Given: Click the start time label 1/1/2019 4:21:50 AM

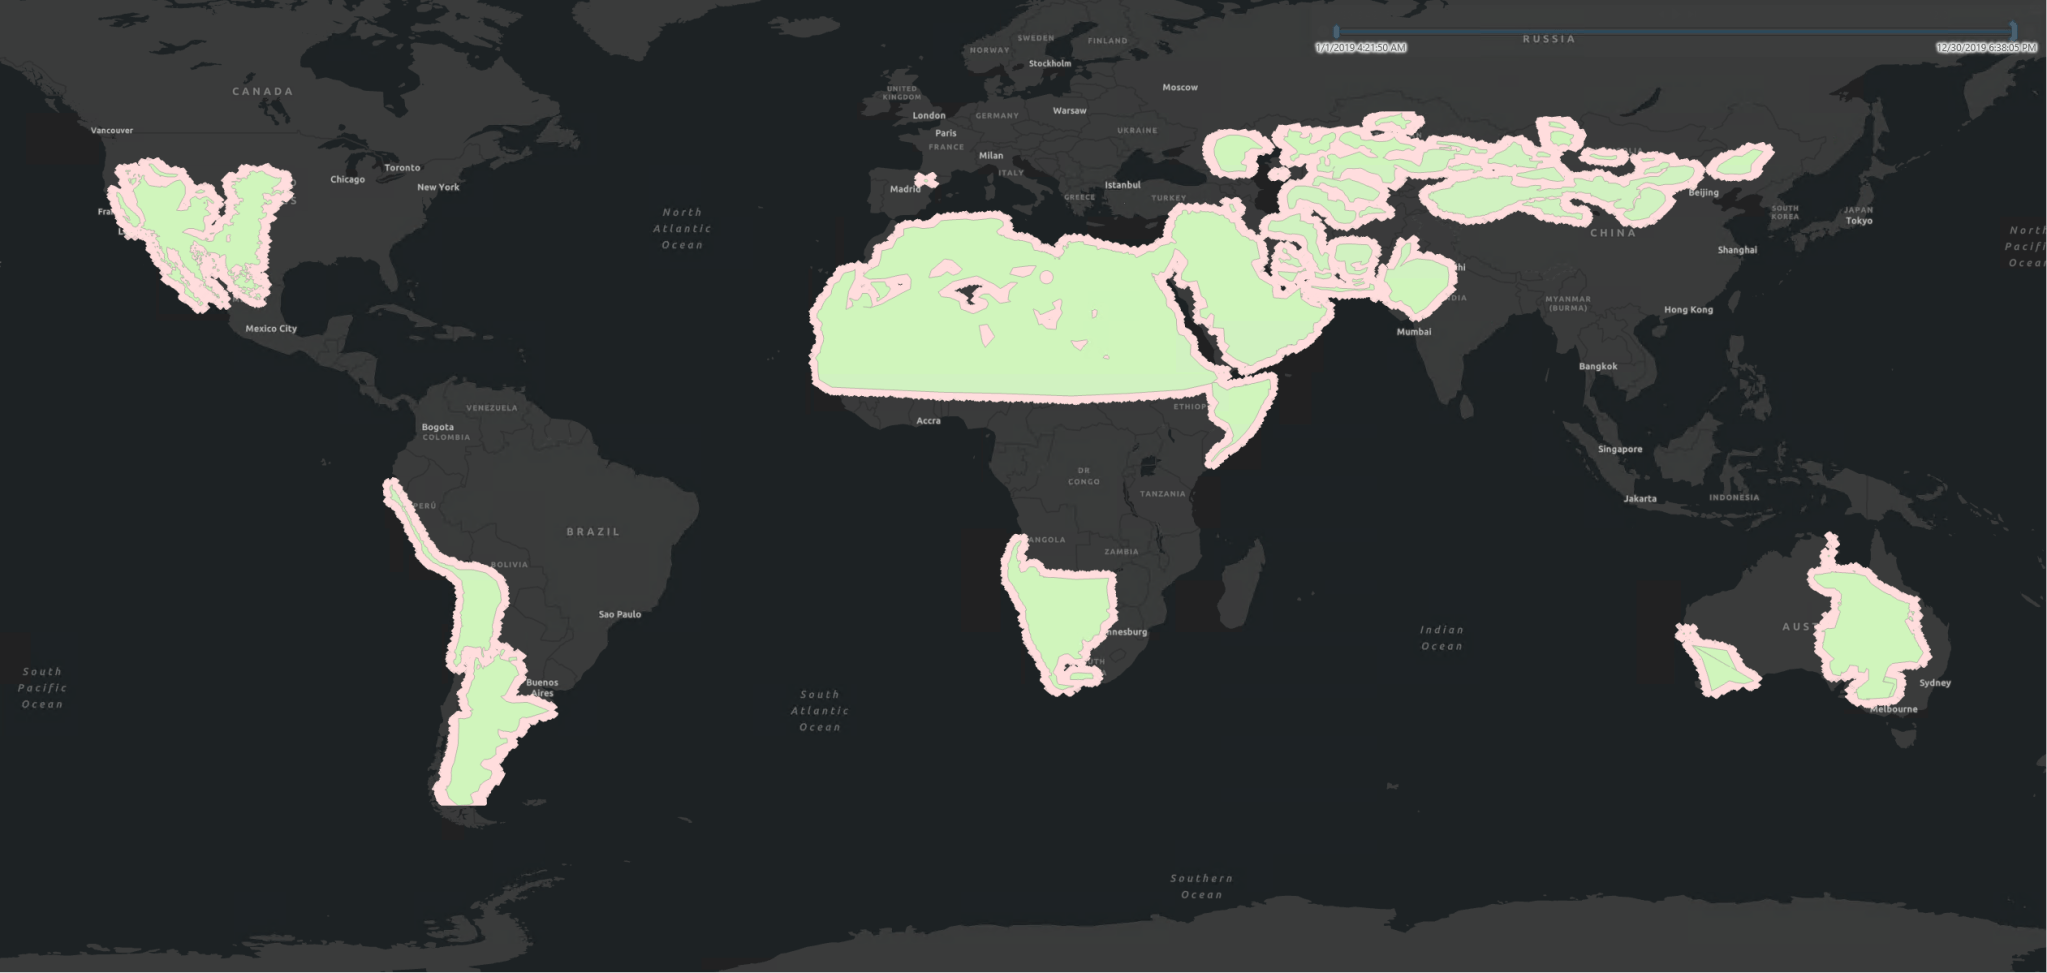Looking at the screenshot, I should [1360, 47].
